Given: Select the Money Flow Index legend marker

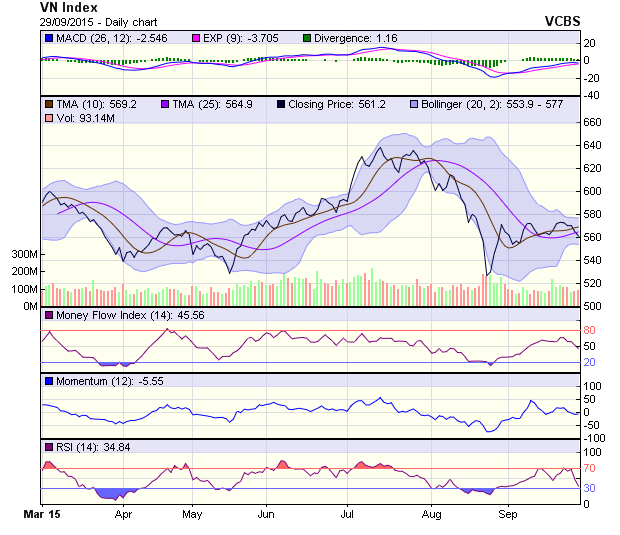Looking at the screenshot, I should point(48,316).
